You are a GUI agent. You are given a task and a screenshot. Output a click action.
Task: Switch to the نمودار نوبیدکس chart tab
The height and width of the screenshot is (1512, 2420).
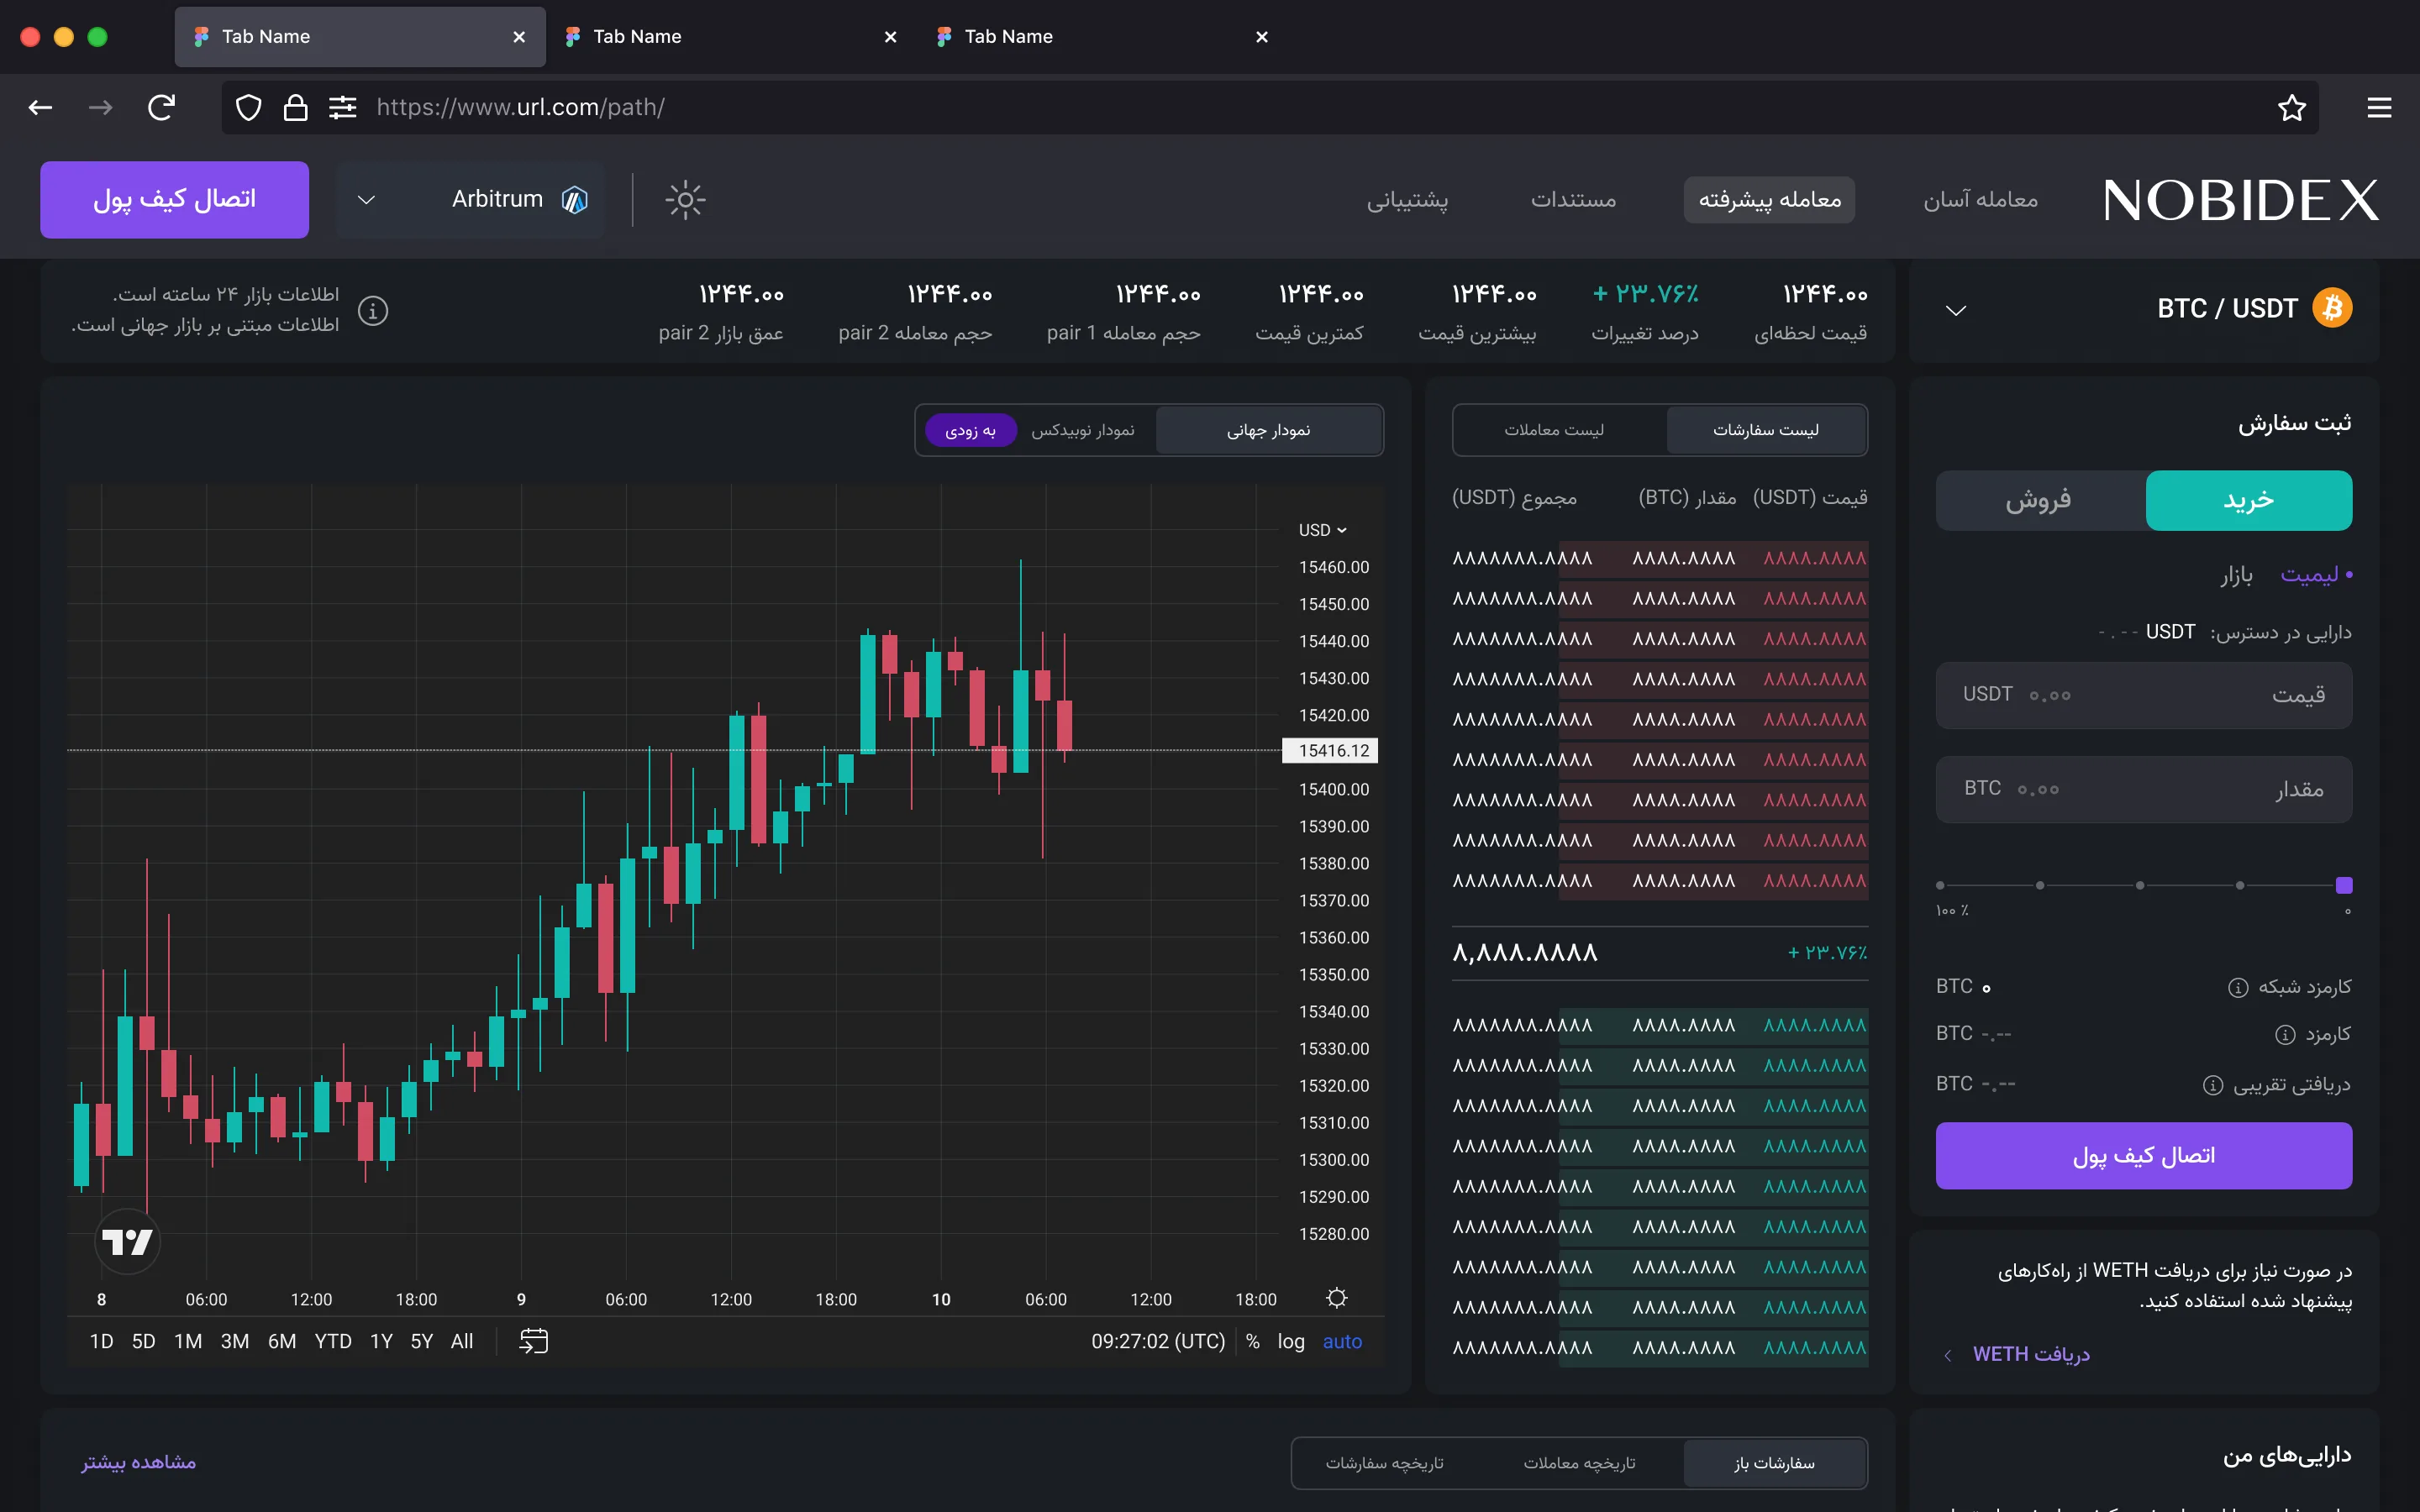(1083, 430)
